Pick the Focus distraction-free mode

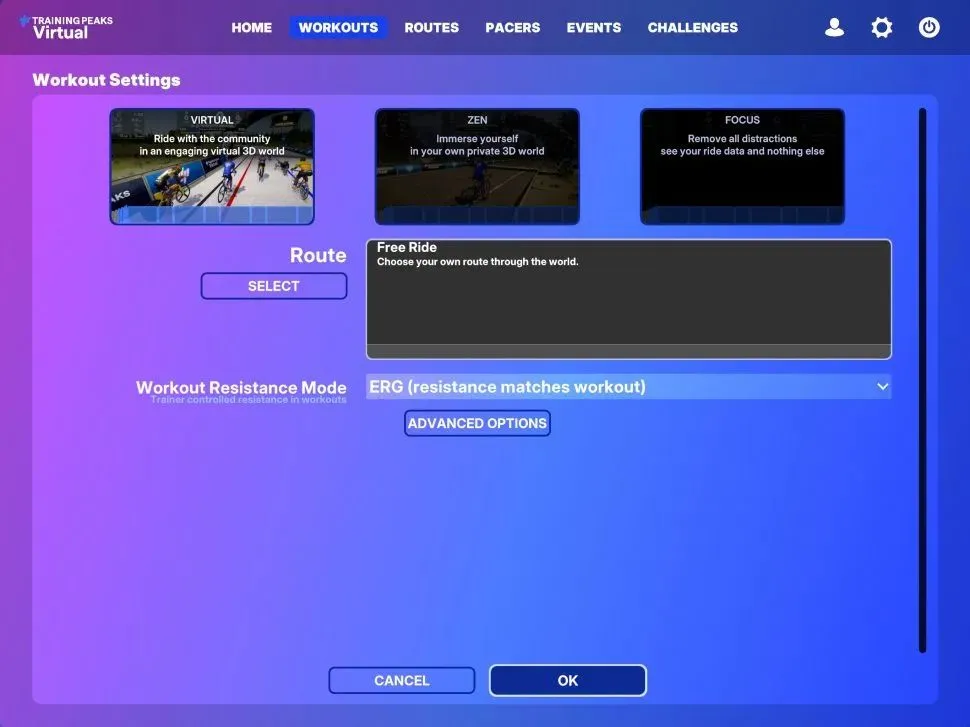[x=742, y=167]
